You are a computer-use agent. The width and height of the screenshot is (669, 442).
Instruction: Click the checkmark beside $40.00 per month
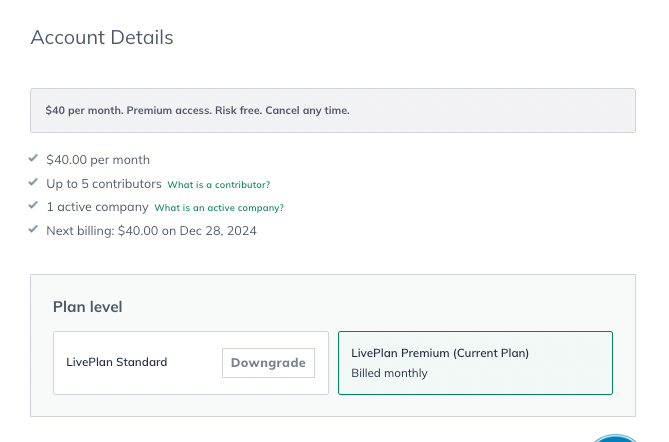pos(34,158)
